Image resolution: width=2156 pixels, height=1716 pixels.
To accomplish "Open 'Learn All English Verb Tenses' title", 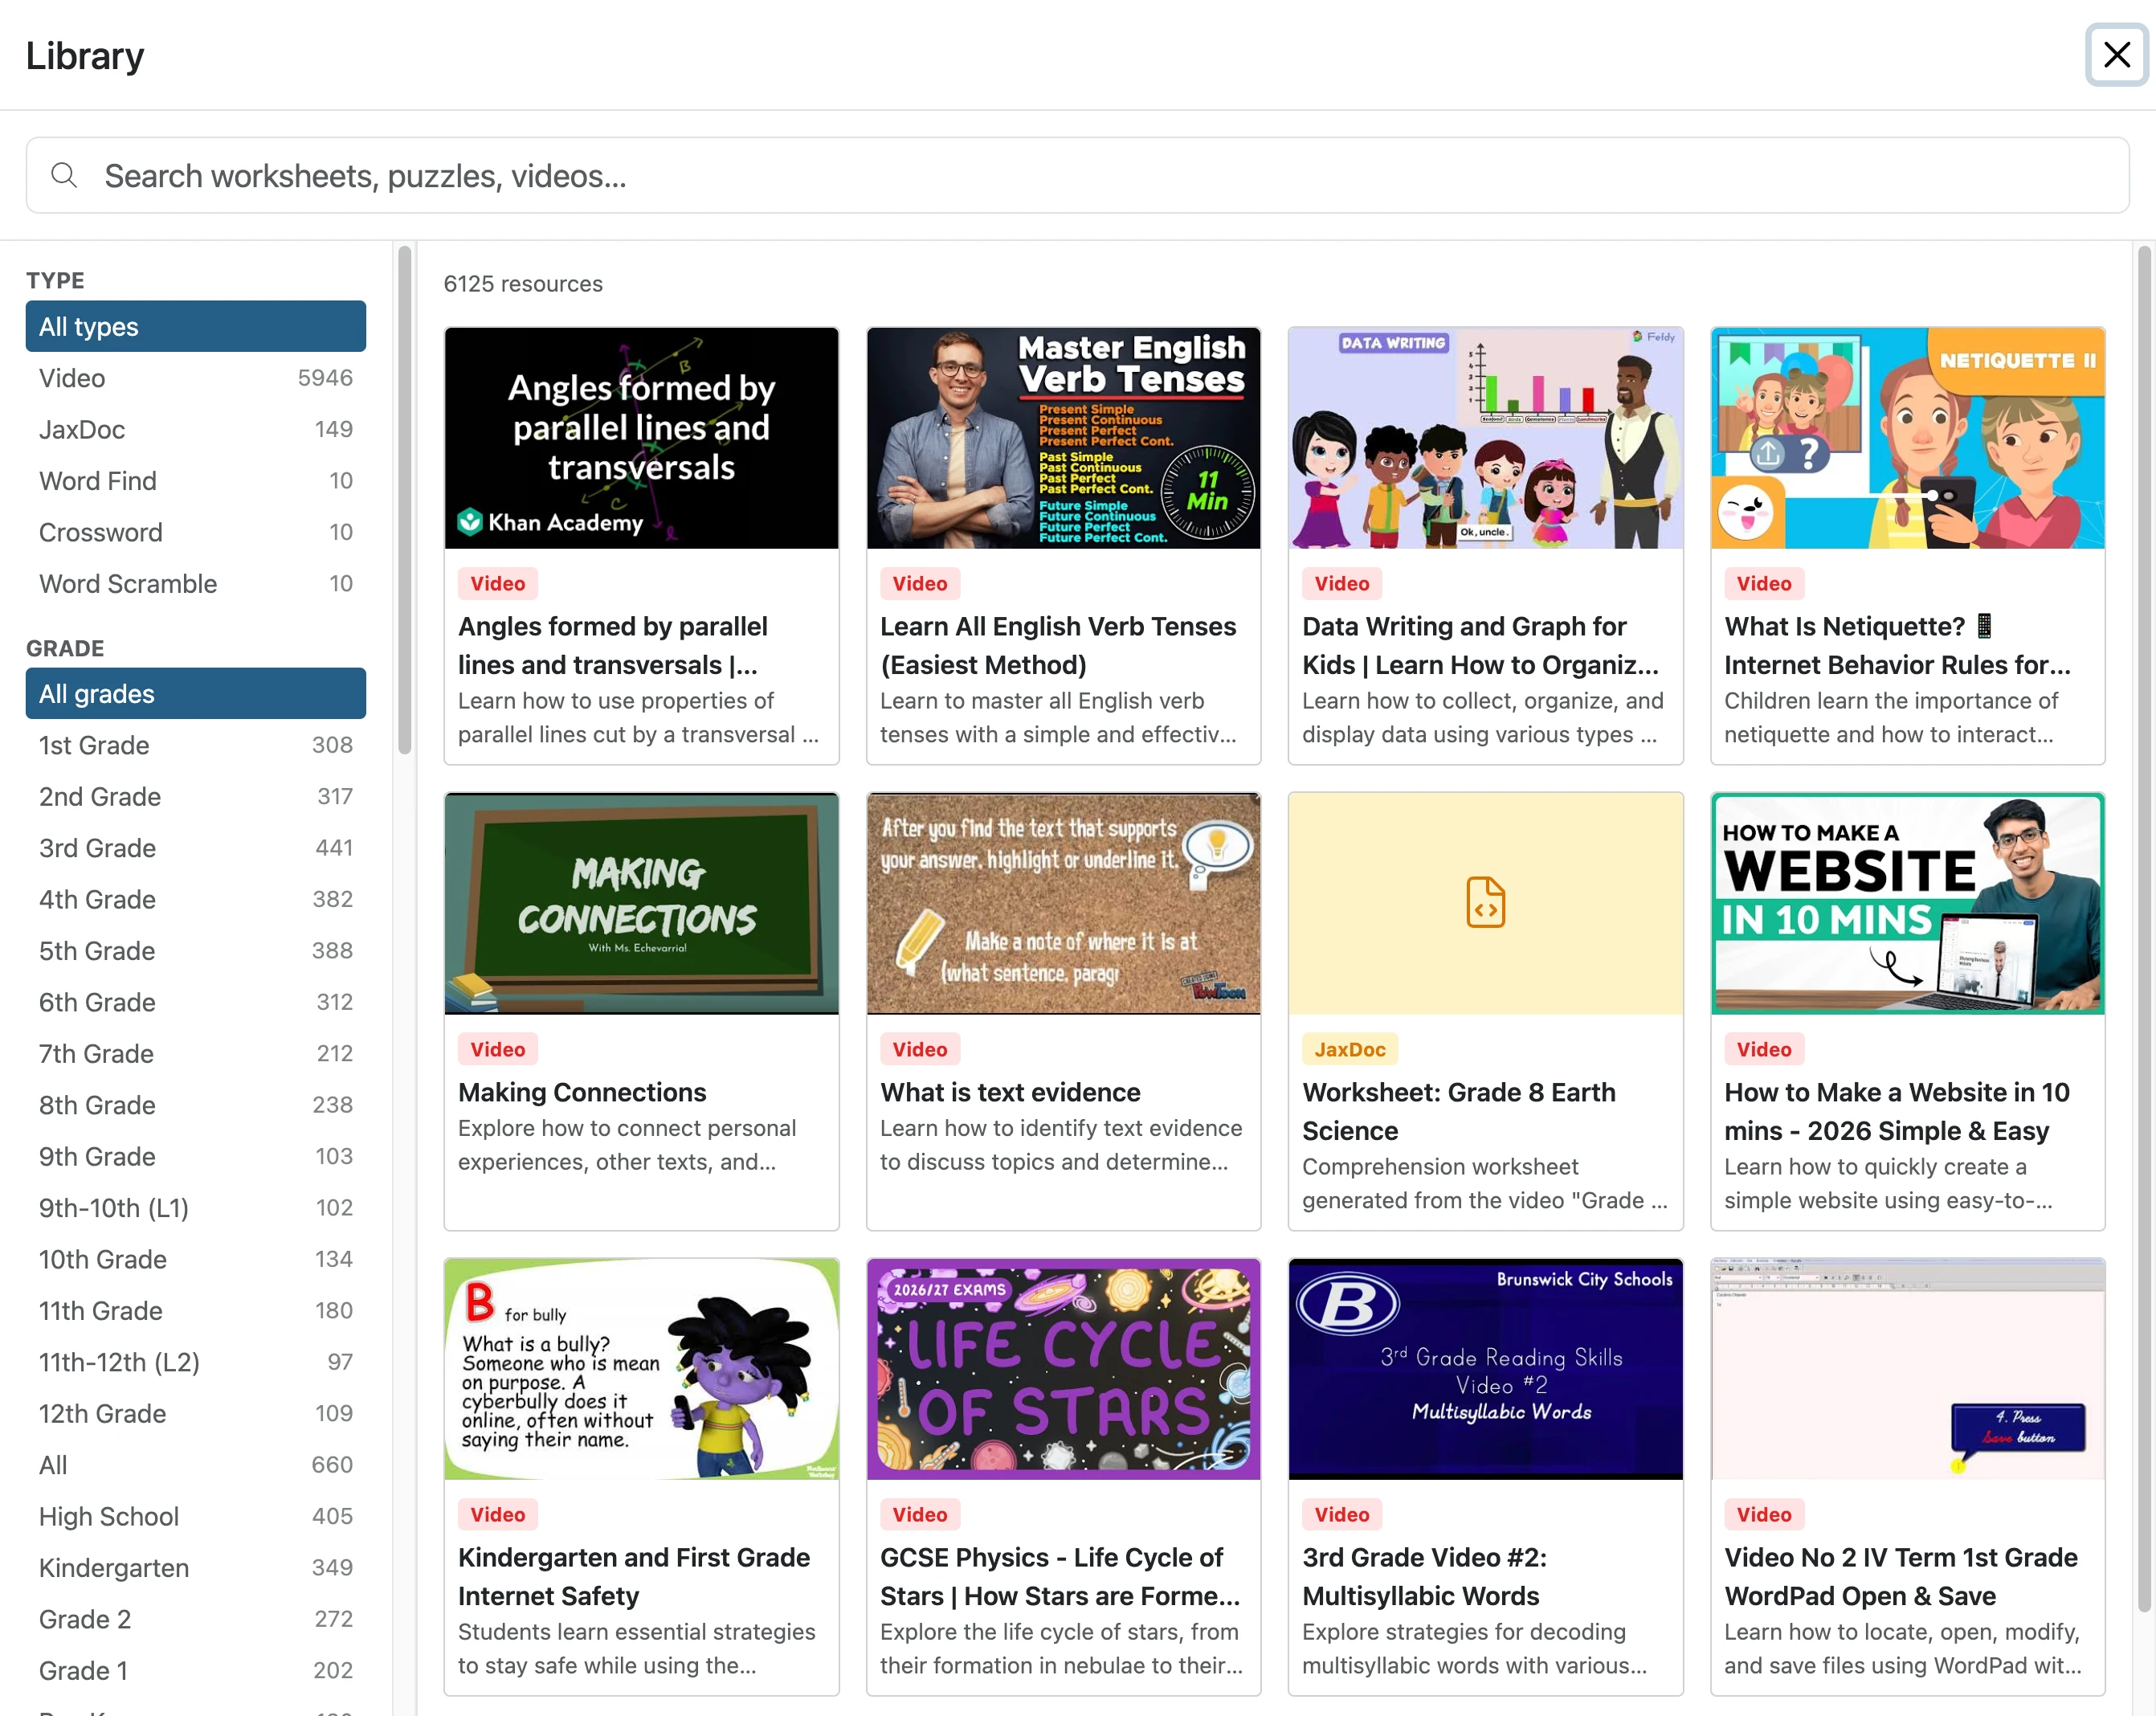I will [x=1058, y=645].
